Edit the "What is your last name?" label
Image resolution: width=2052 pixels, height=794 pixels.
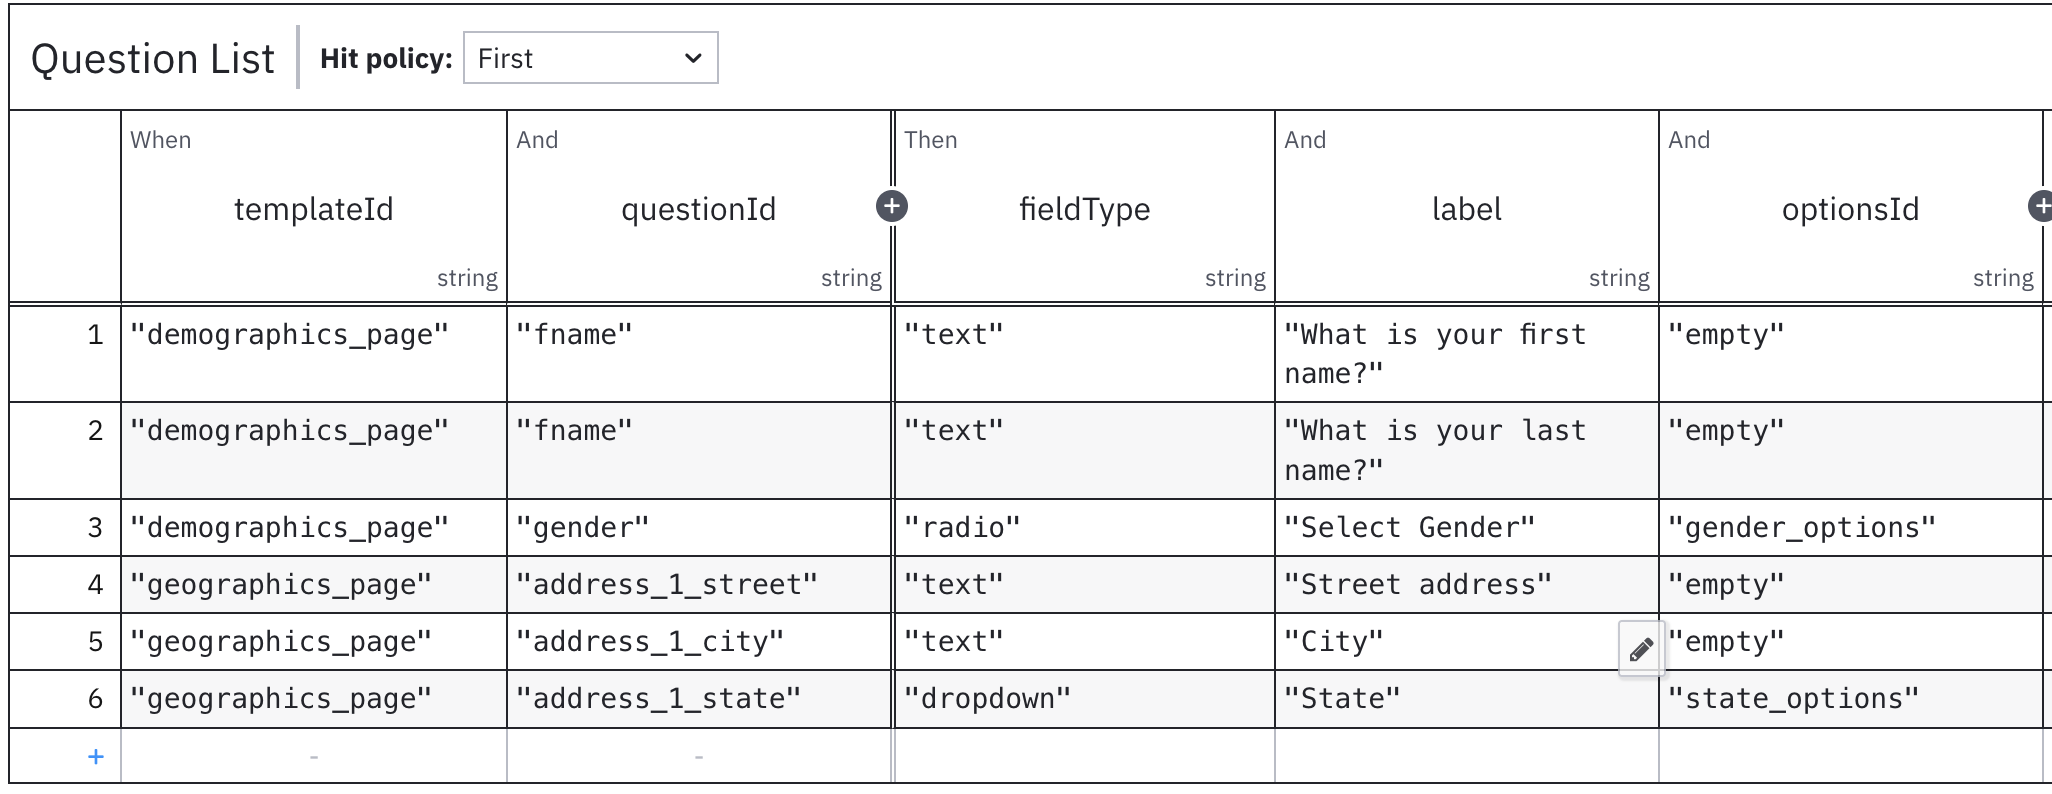(1467, 450)
